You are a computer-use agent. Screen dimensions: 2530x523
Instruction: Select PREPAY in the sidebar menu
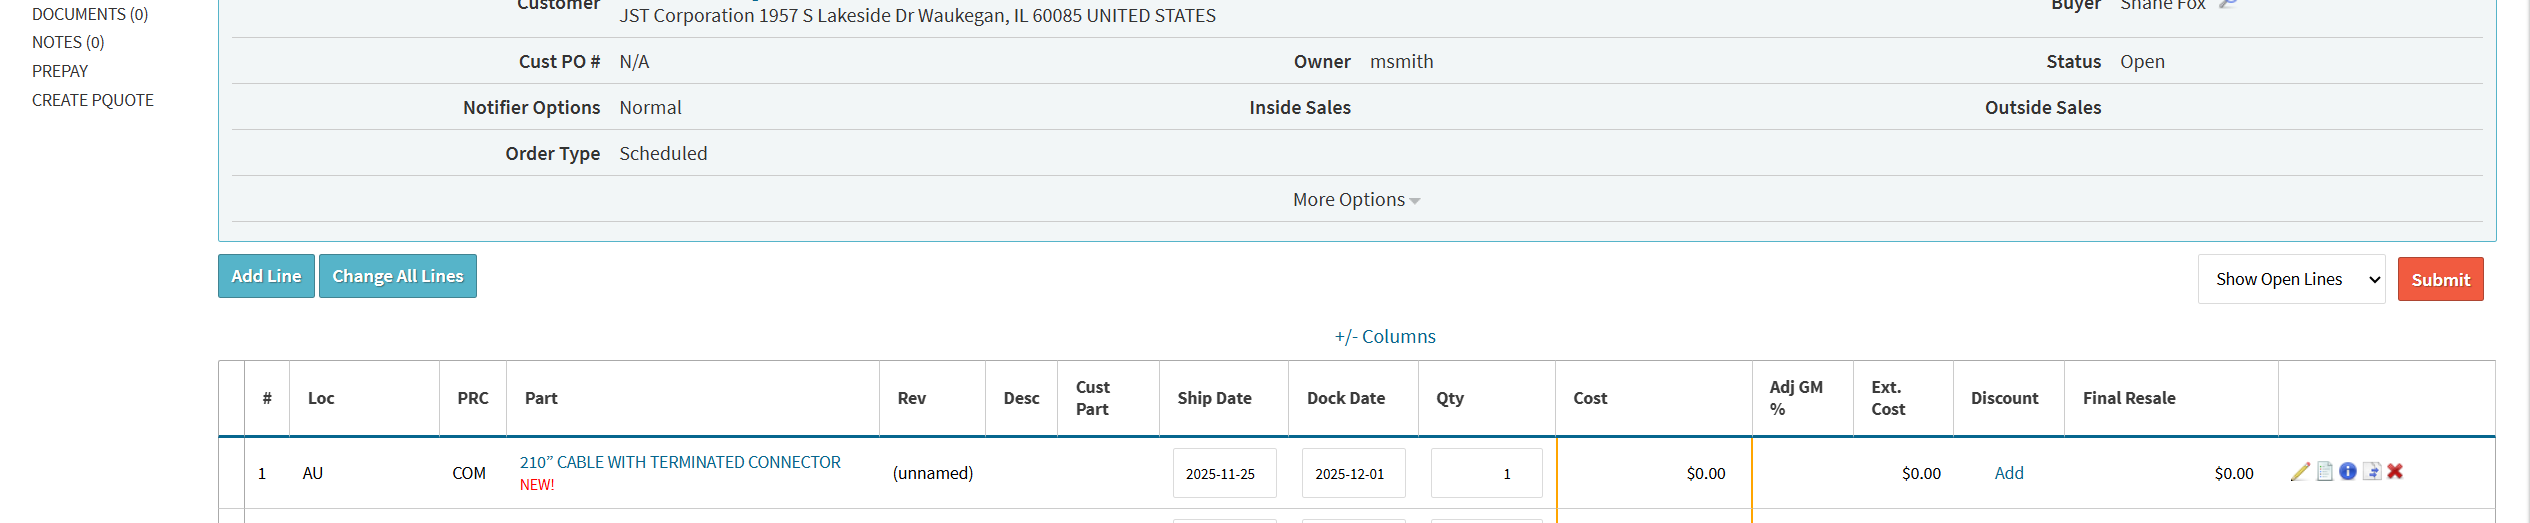click(60, 71)
